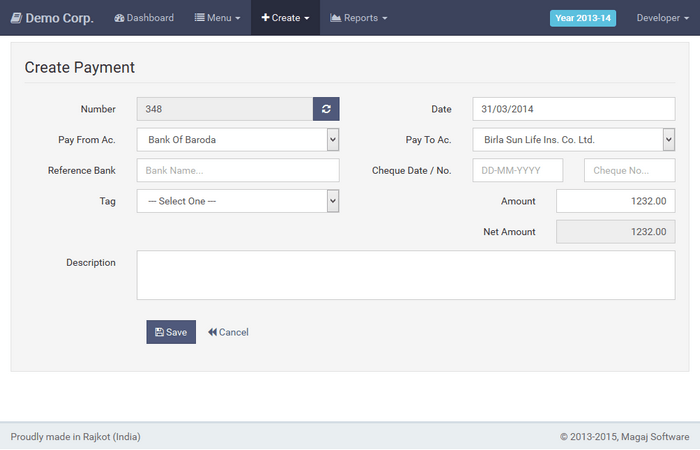The height and width of the screenshot is (450, 700).
Task: Focus the Reference Bank name field
Action: pyautogui.click(x=238, y=171)
